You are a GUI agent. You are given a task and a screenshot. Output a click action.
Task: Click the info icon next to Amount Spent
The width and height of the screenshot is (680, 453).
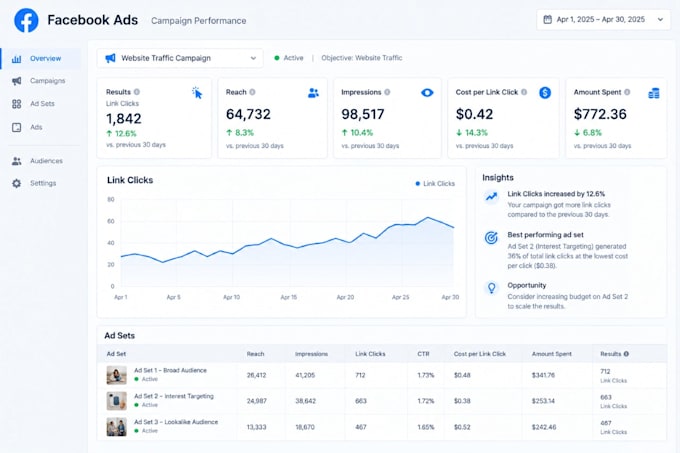point(627,92)
